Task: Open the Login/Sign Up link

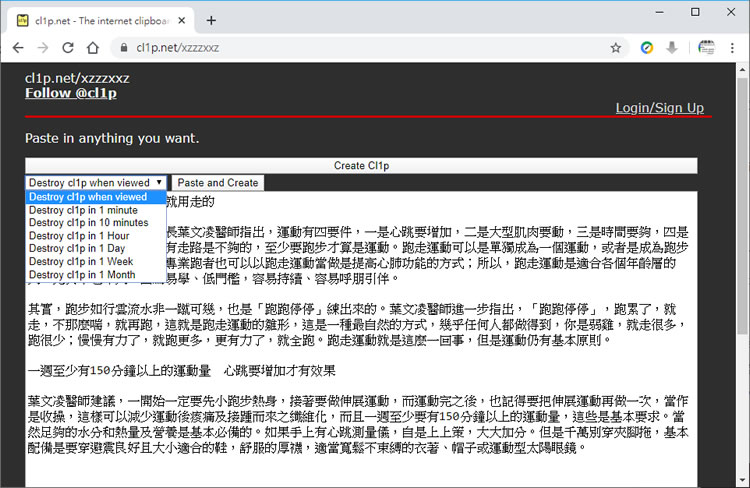Action: pyautogui.click(x=660, y=108)
